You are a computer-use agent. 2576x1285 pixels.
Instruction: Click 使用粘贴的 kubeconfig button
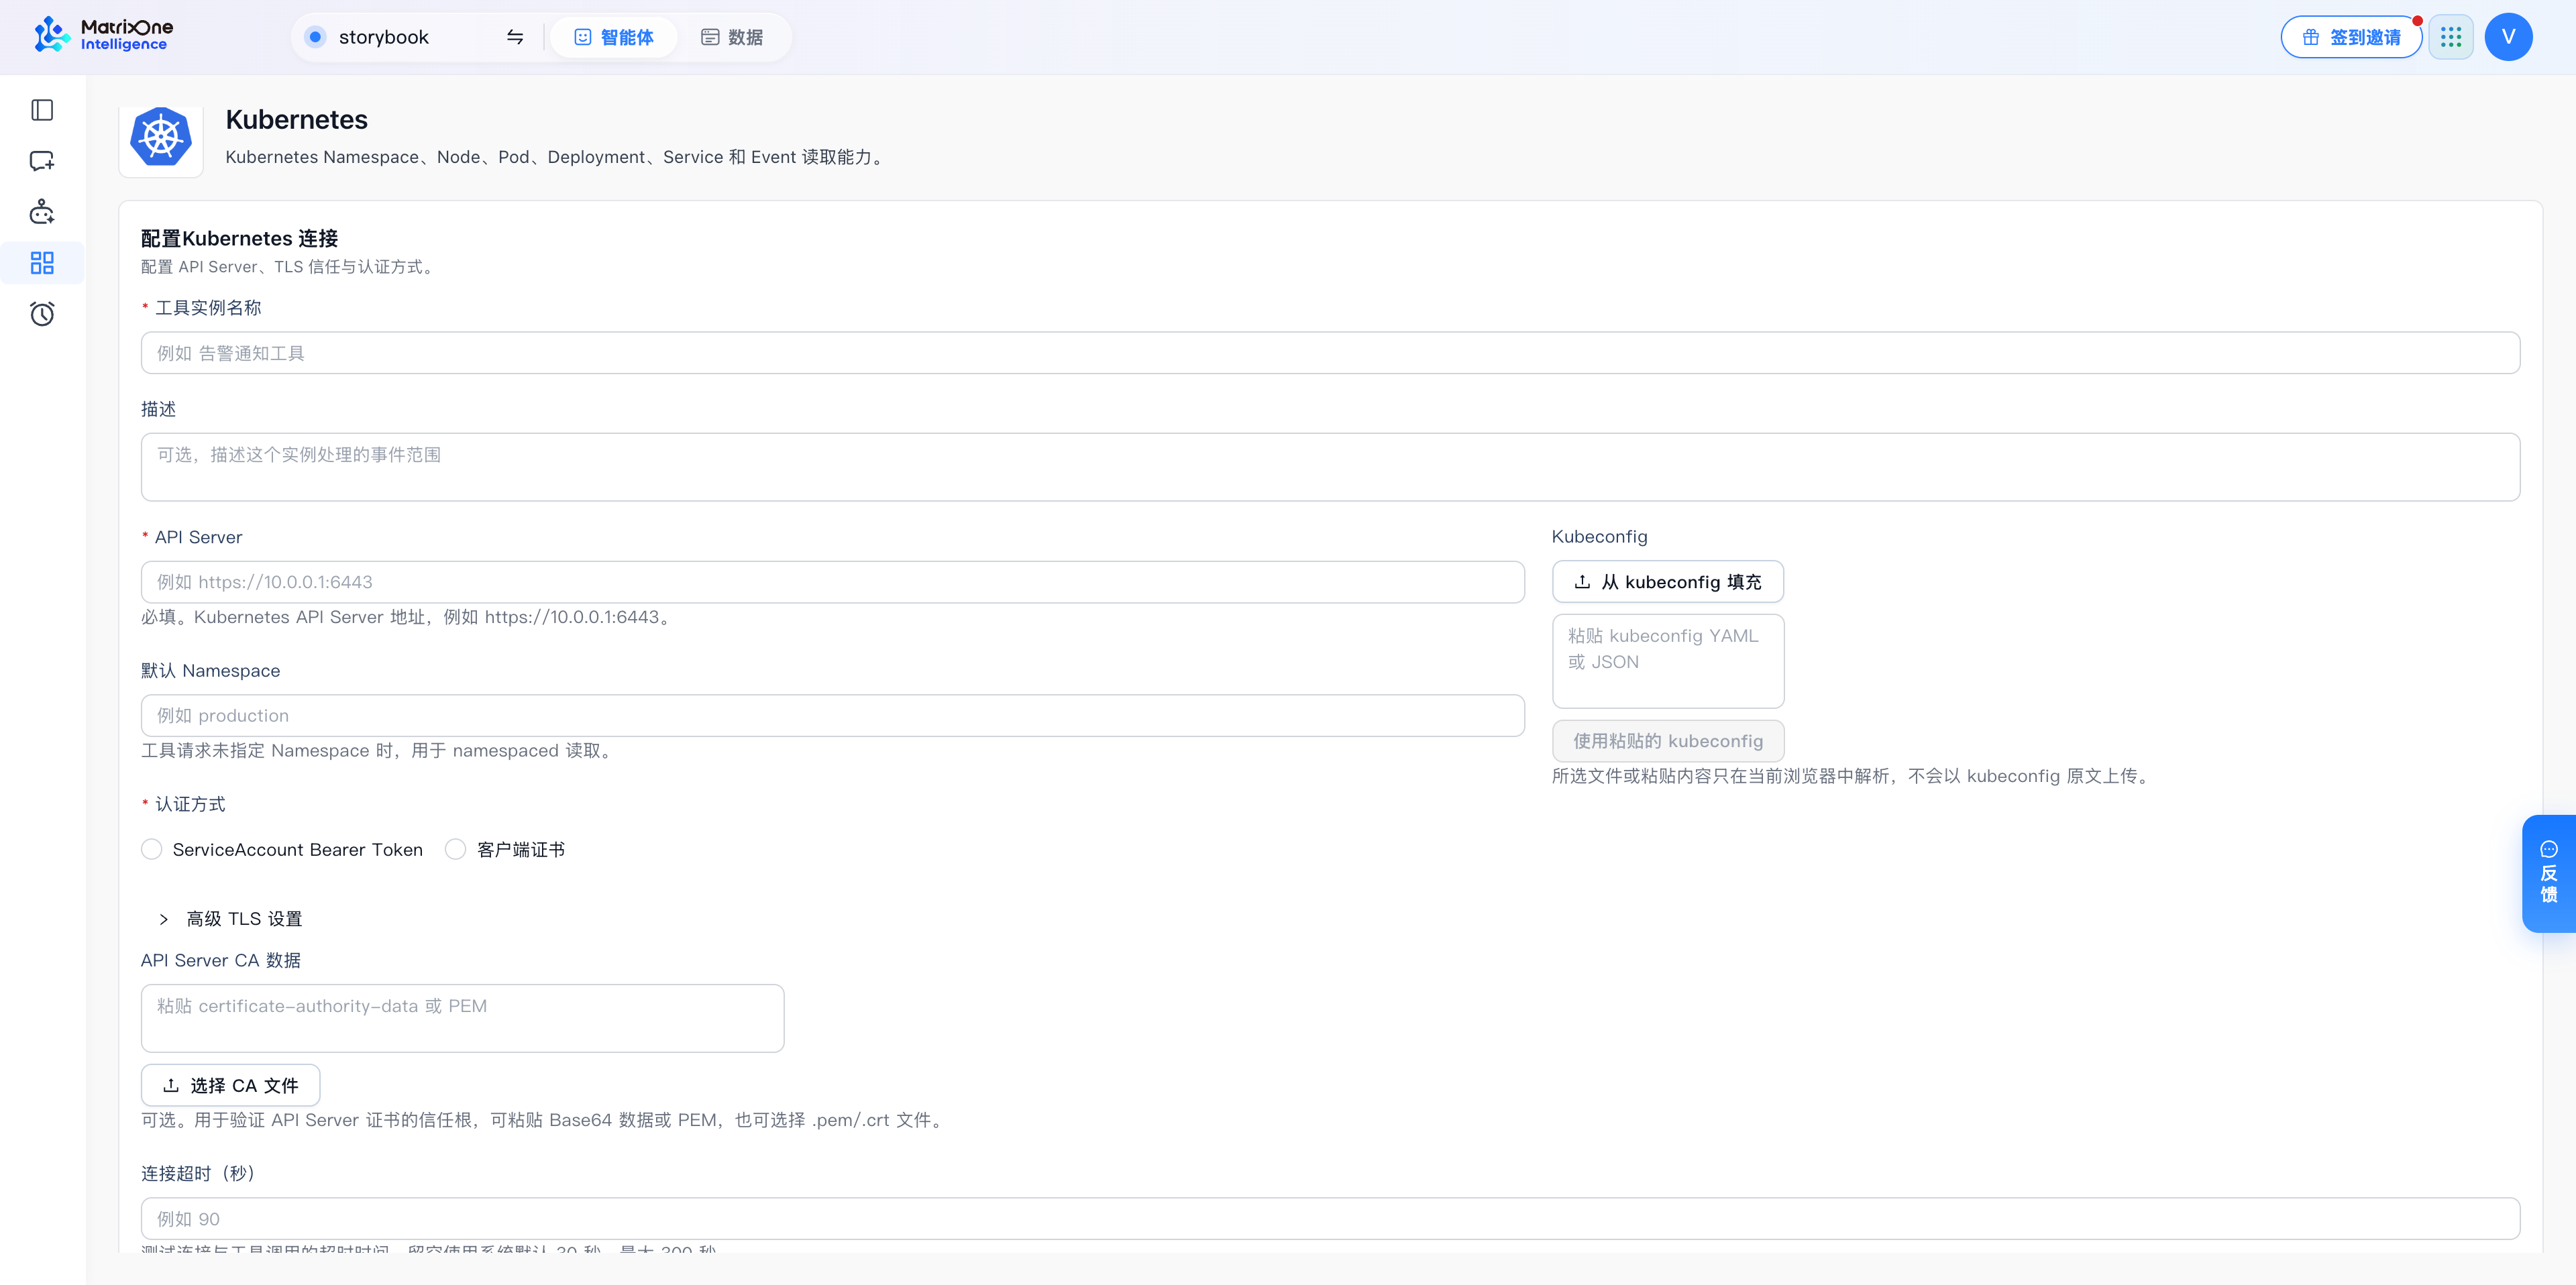click(1667, 741)
